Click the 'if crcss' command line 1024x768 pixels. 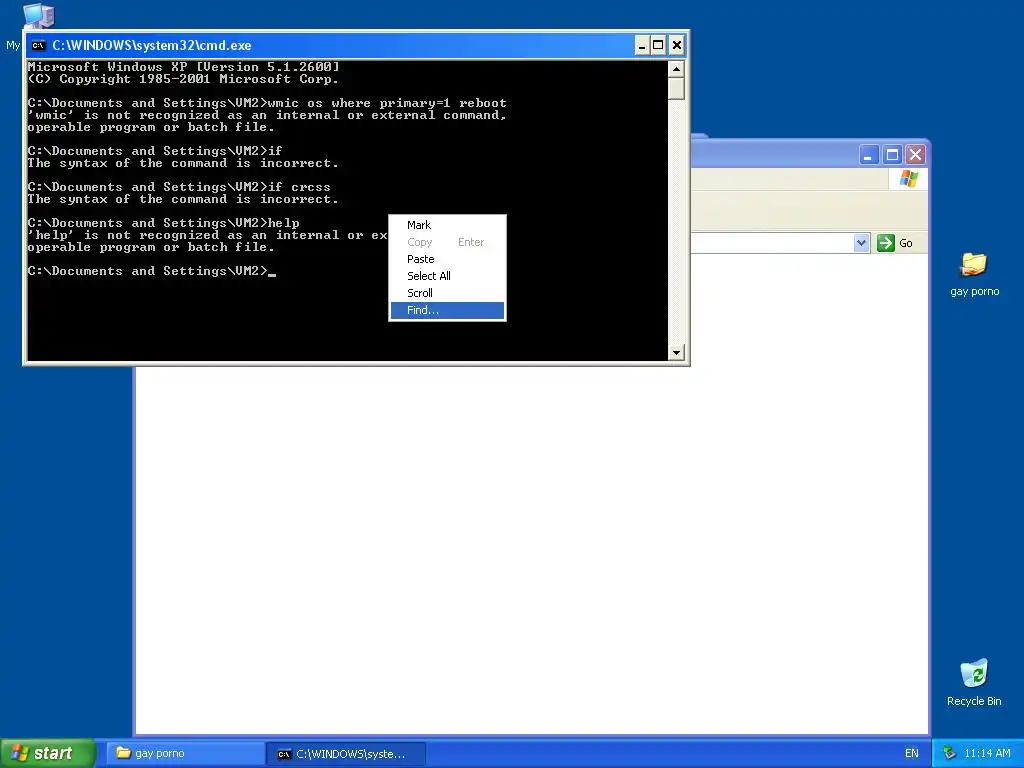tap(179, 187)
